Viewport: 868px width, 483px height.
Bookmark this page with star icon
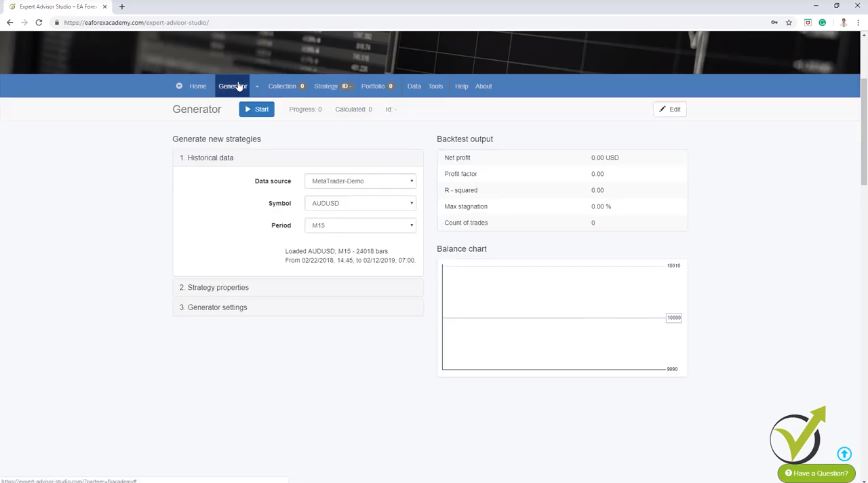(x=789, y=23)
